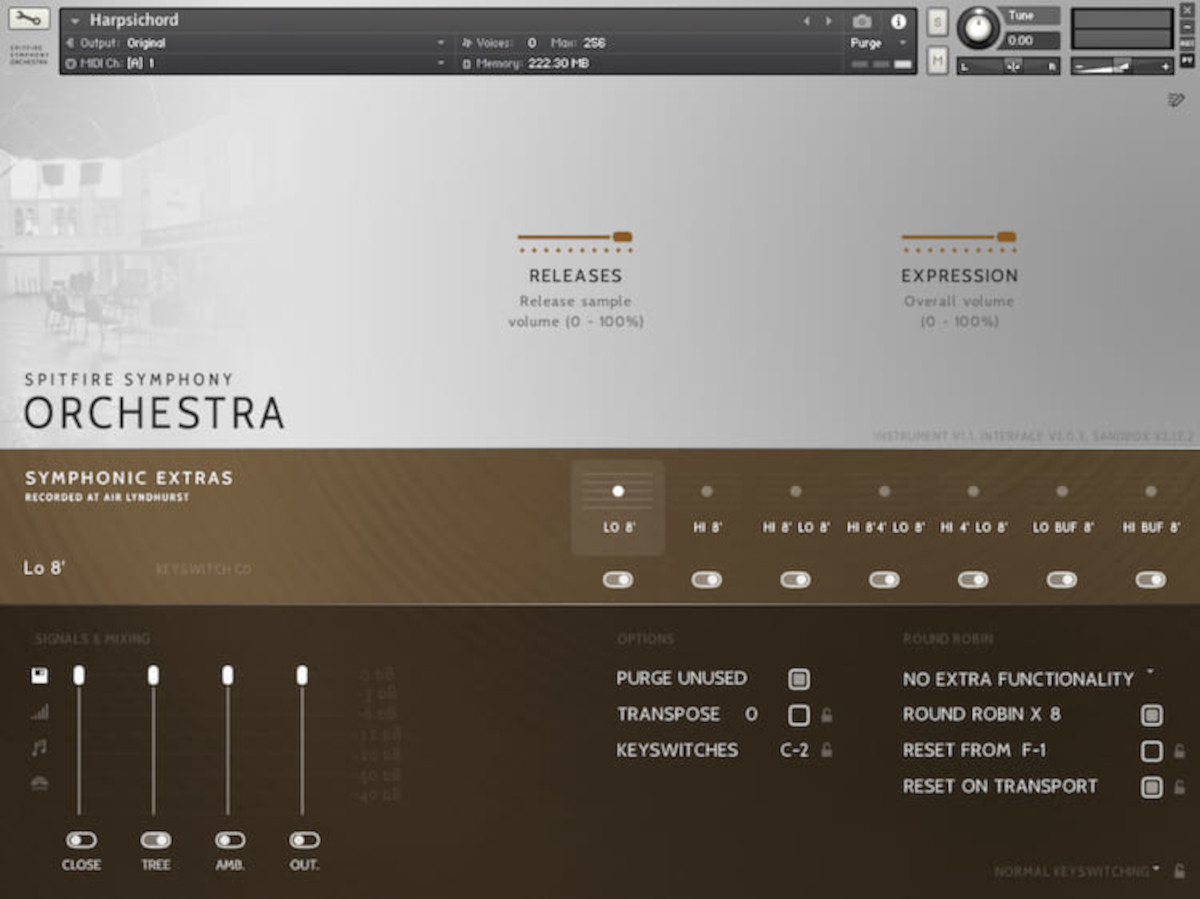Toggle the switch under HI 8' LO 8'
Screen dimensions: 1200x899
click(796, 580)
